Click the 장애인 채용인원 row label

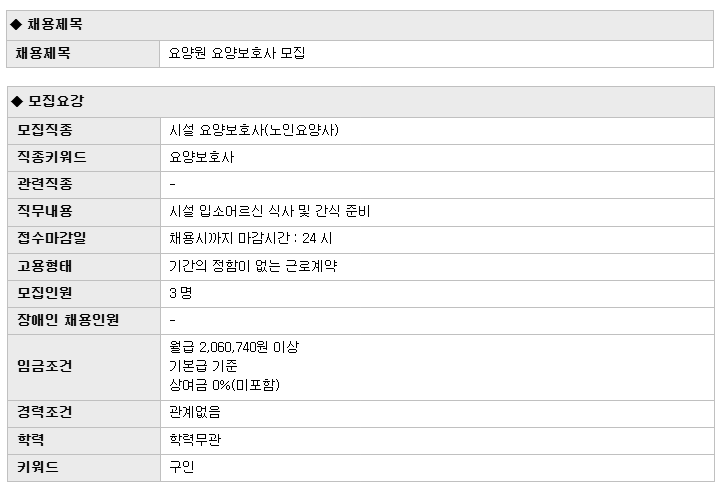68,319
